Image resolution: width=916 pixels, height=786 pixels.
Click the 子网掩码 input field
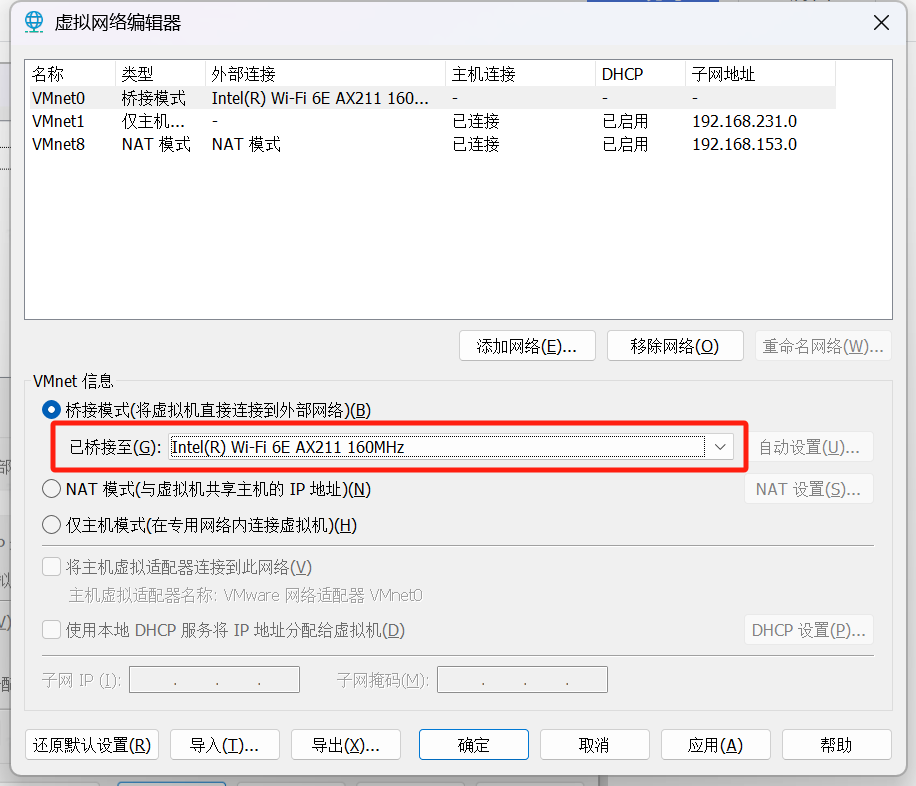point(522,680)
